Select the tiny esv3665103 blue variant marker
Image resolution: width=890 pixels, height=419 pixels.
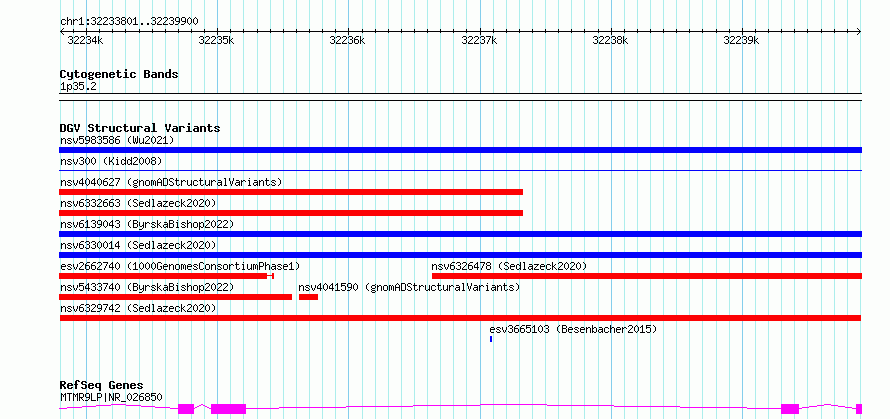point(491,339)
